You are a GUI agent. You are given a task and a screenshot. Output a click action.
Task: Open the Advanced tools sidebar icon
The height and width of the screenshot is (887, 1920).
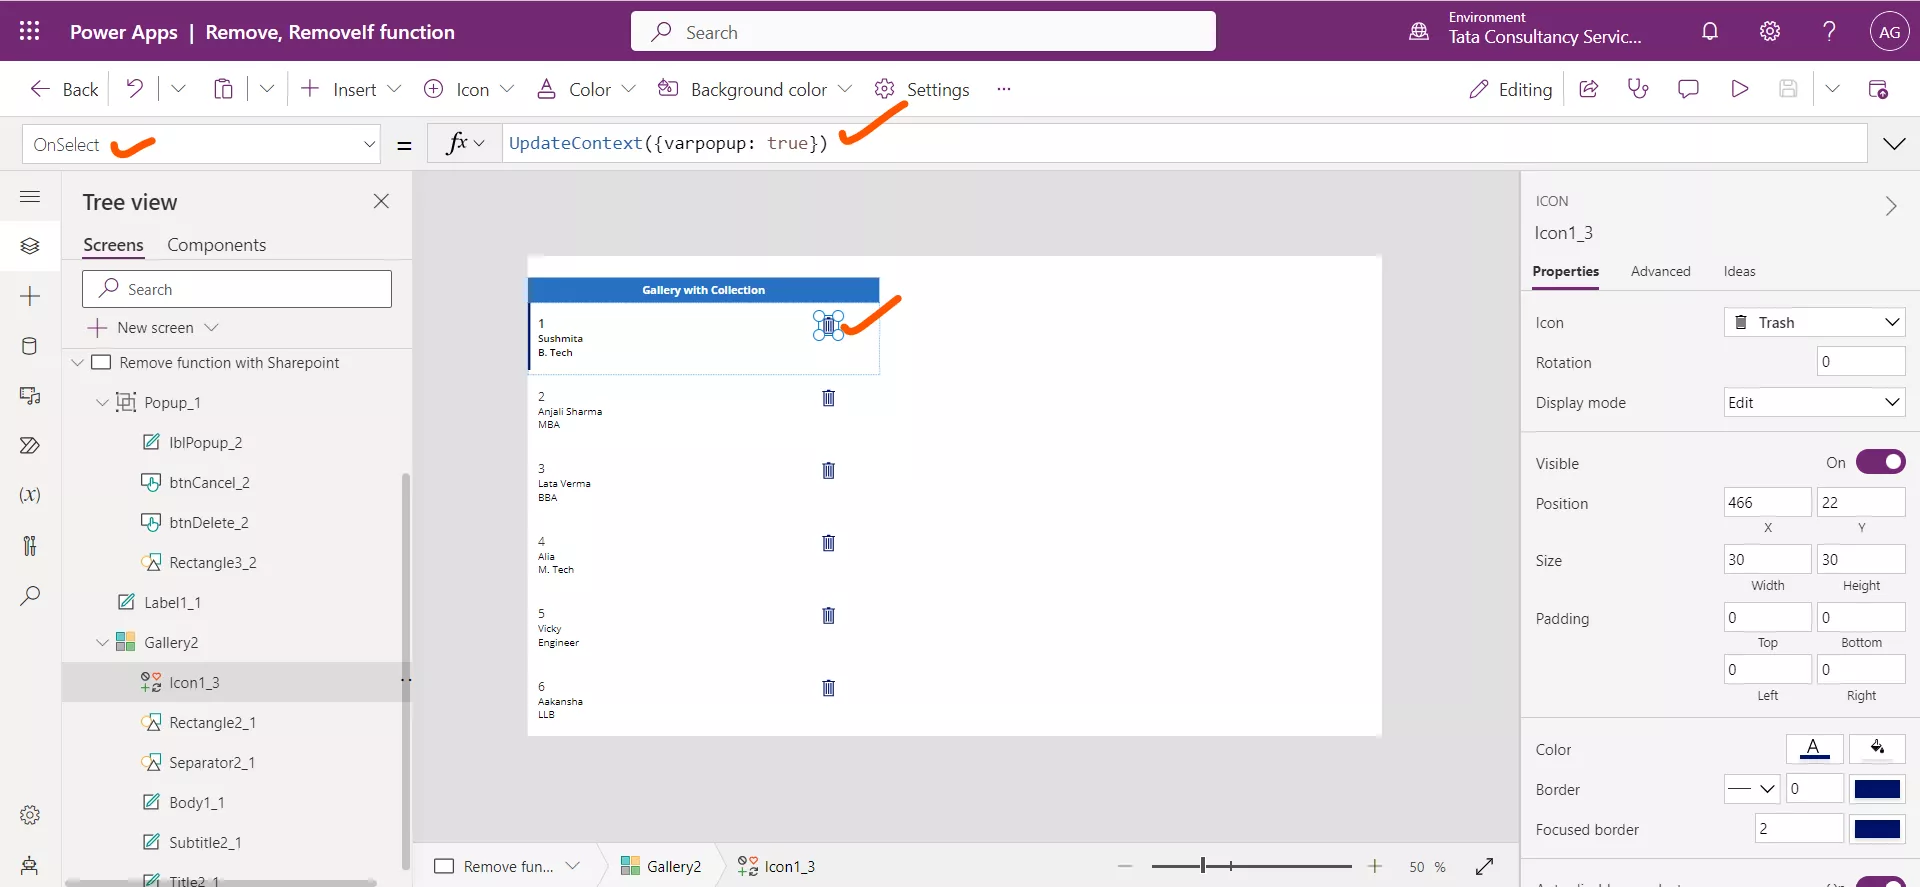tap(30, 545)
